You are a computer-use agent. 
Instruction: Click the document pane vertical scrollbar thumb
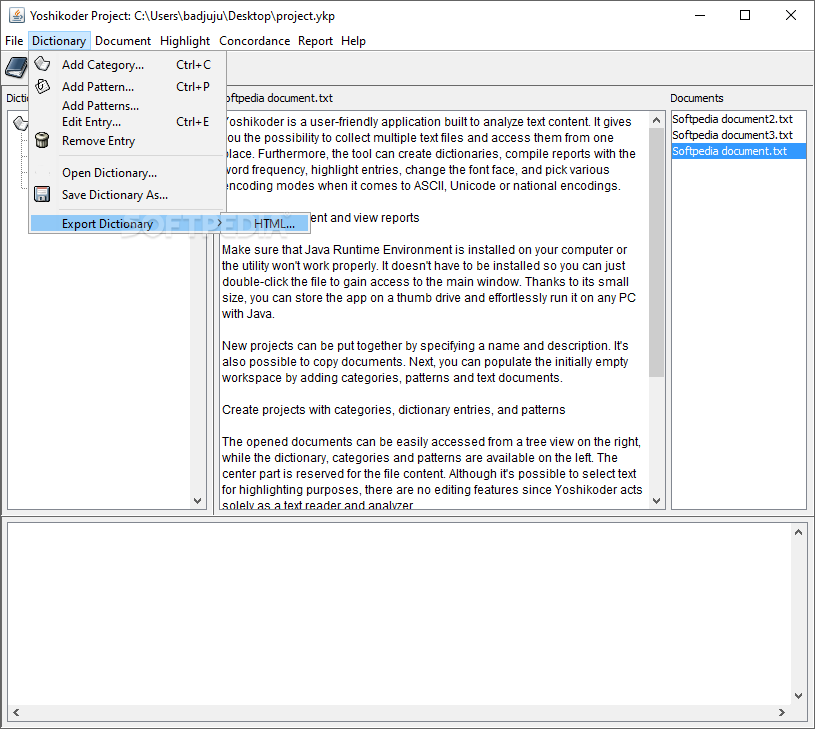coord(656,252)
